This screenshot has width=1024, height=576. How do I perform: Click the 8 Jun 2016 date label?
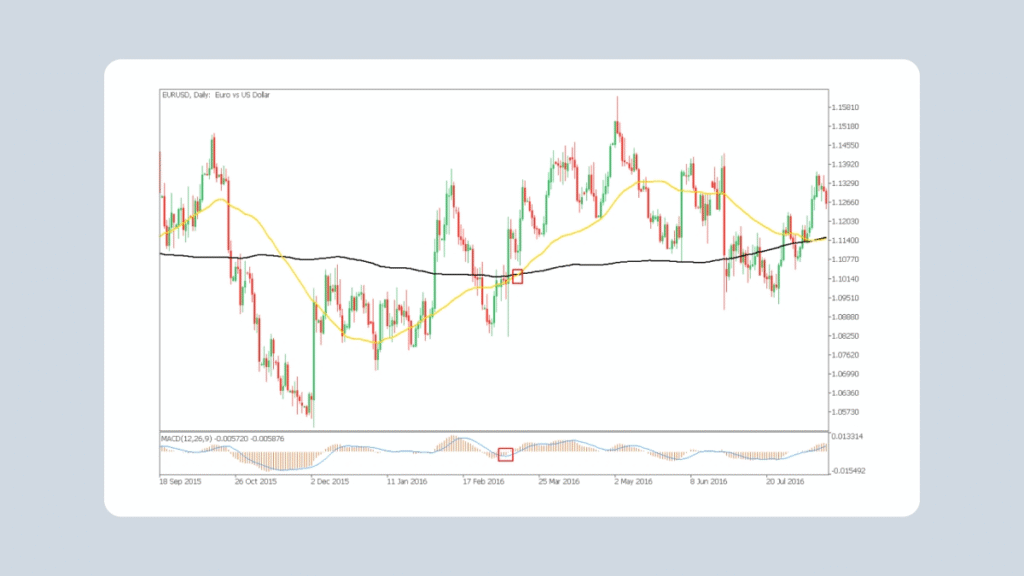pyautogui.click(x=709, y=481)
